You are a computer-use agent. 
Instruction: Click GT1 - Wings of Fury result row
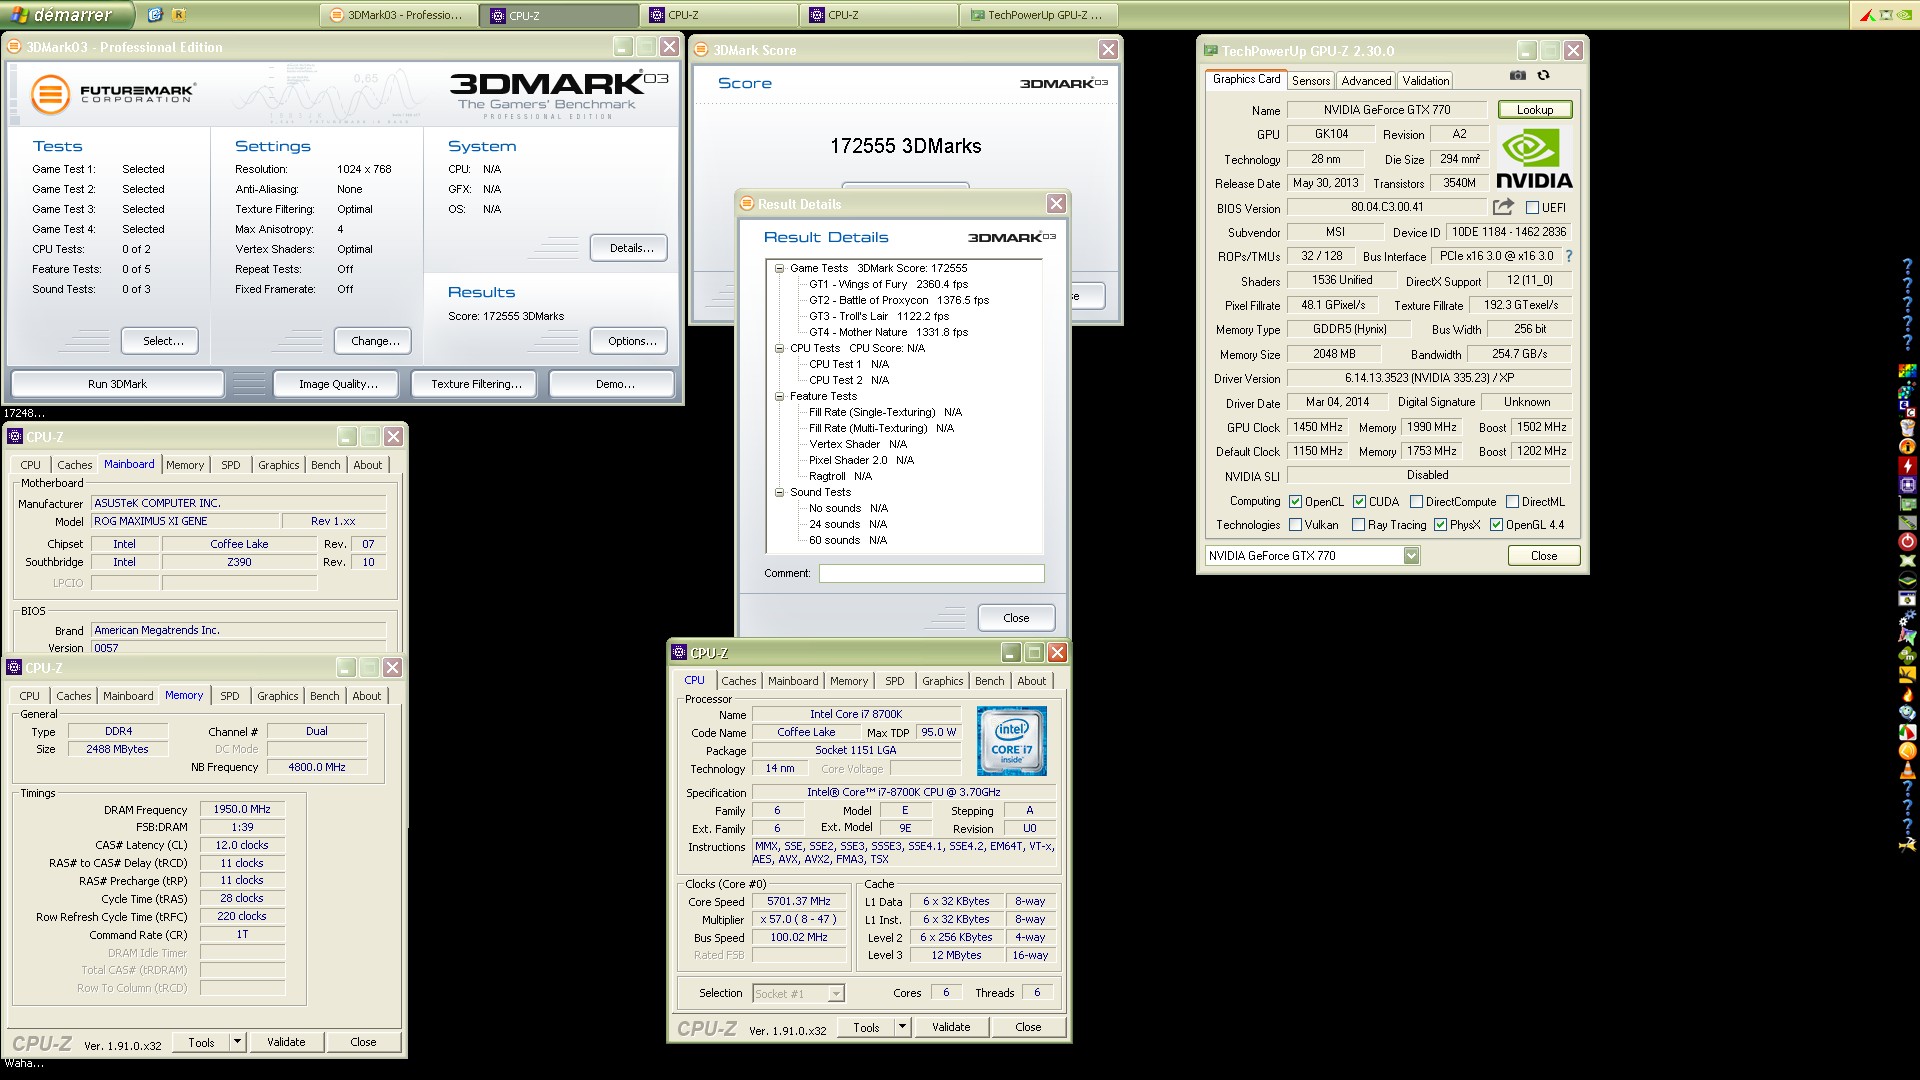tap(888, 284)
